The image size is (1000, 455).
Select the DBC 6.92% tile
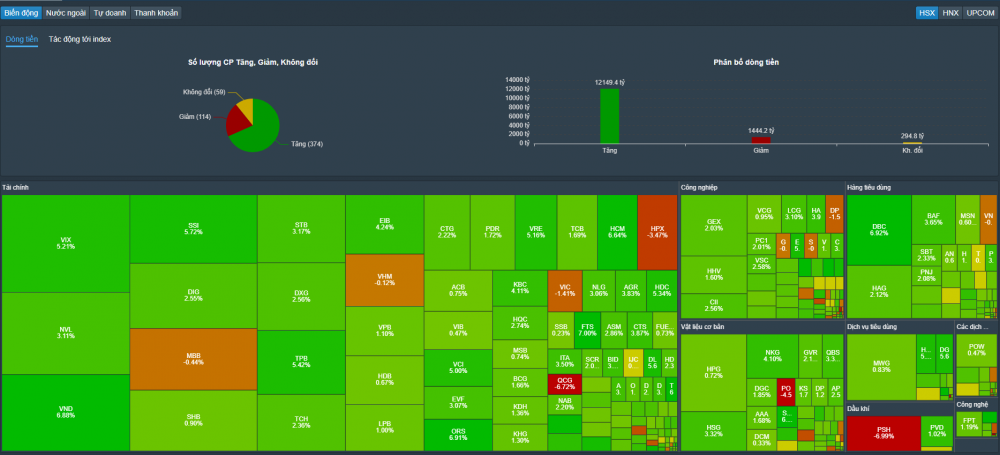879,230
